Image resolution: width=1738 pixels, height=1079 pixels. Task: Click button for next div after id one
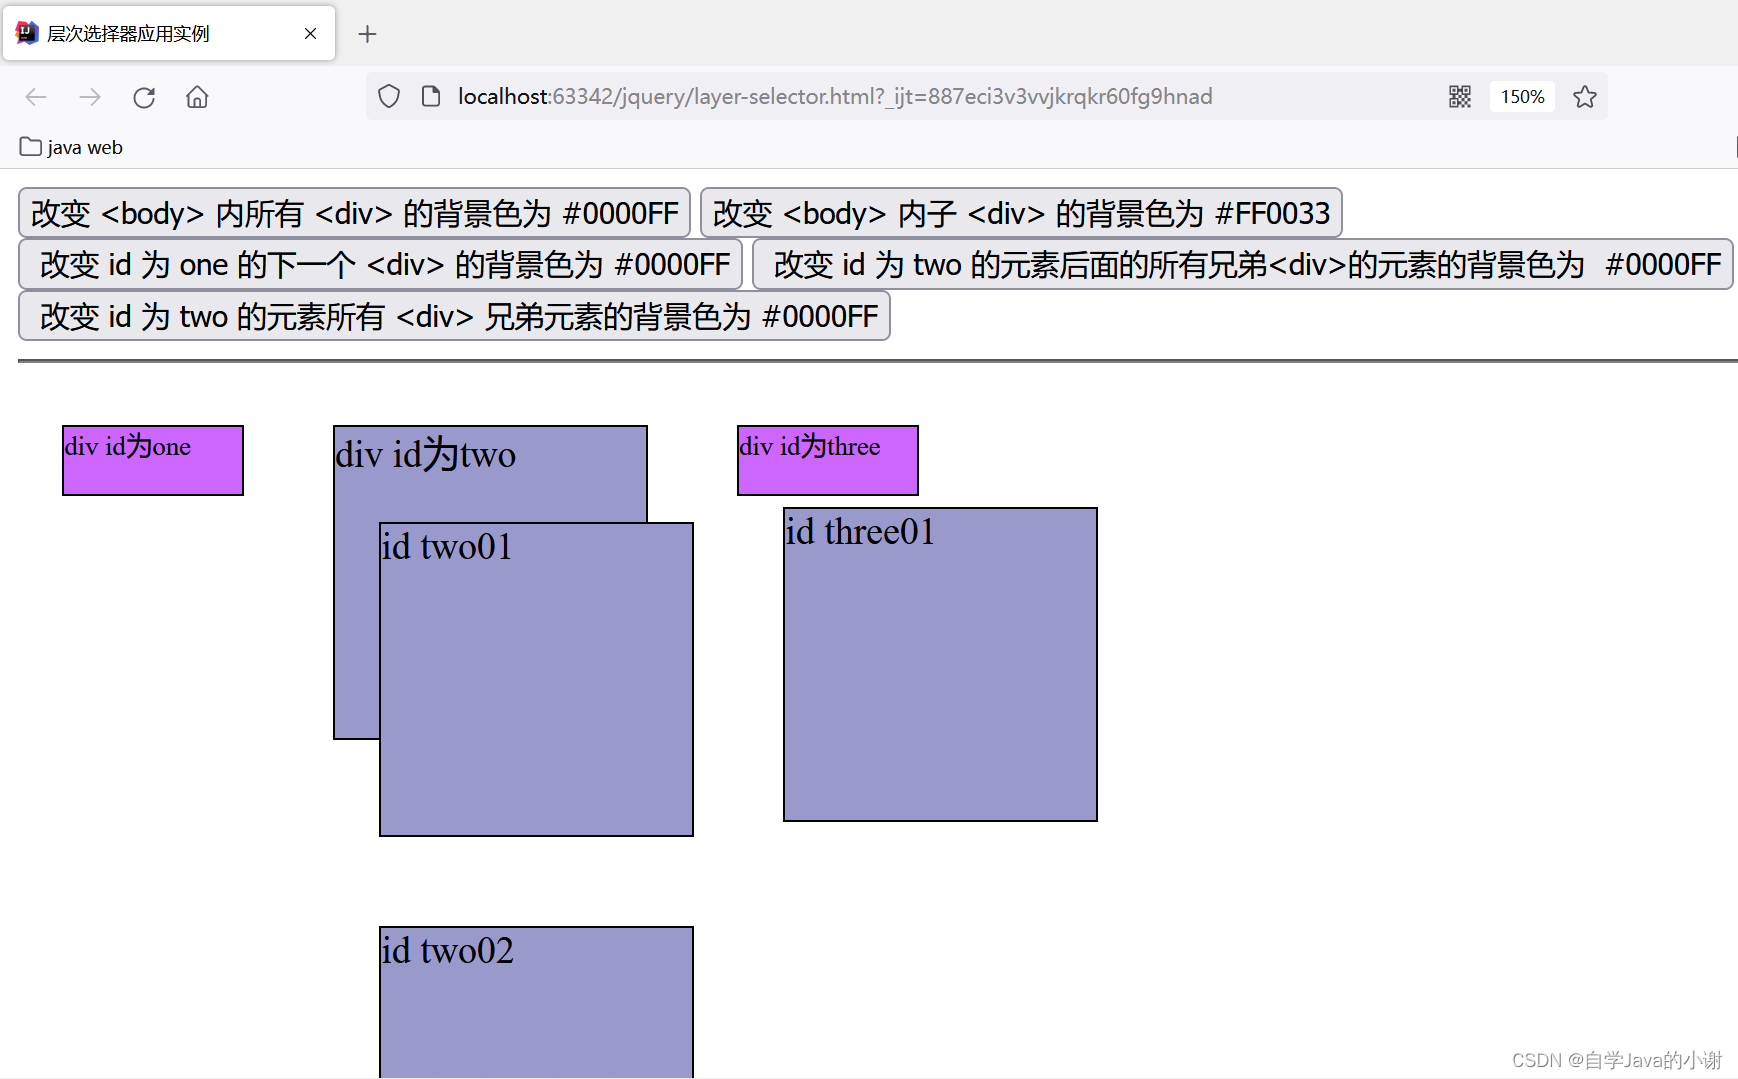click(380, 264)
